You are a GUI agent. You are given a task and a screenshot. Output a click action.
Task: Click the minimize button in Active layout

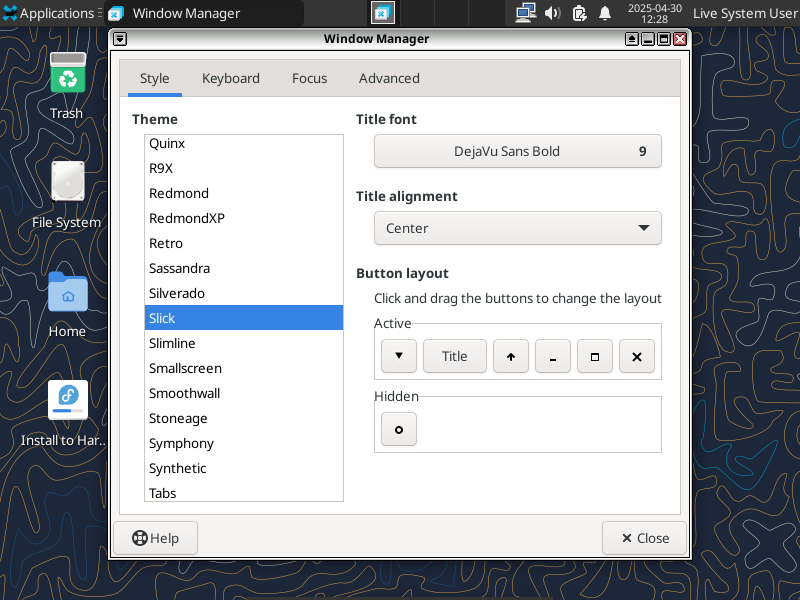click(x=553, y=356)
